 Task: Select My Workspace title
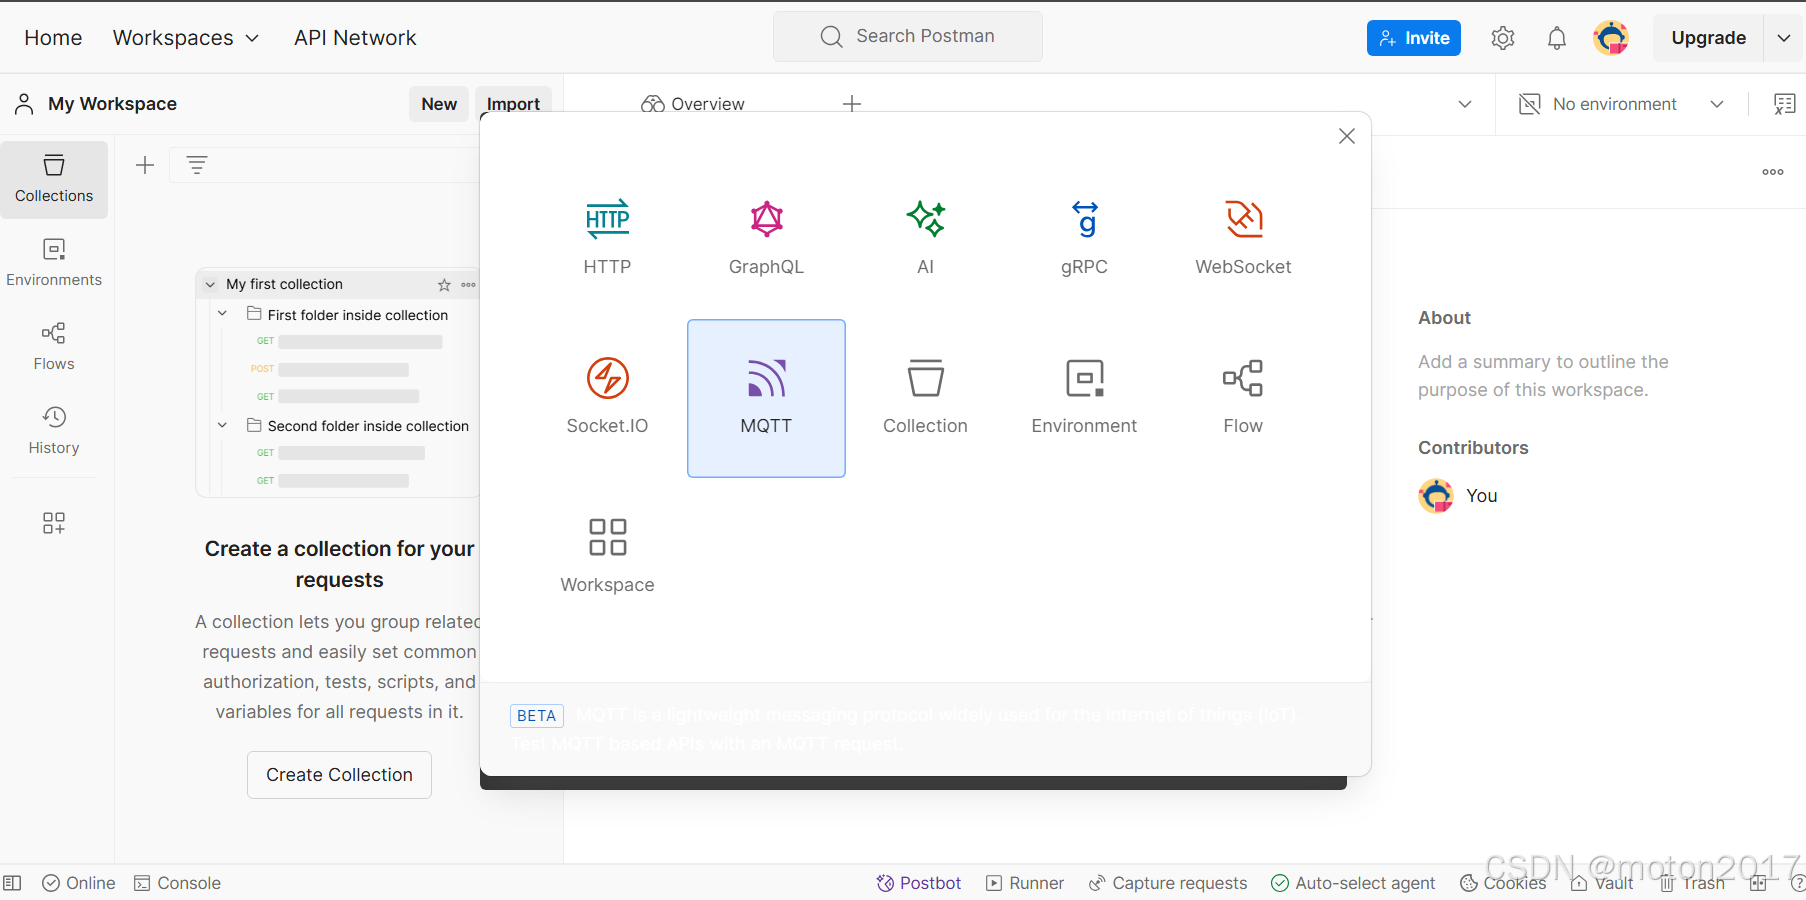(x=112, y=104)
